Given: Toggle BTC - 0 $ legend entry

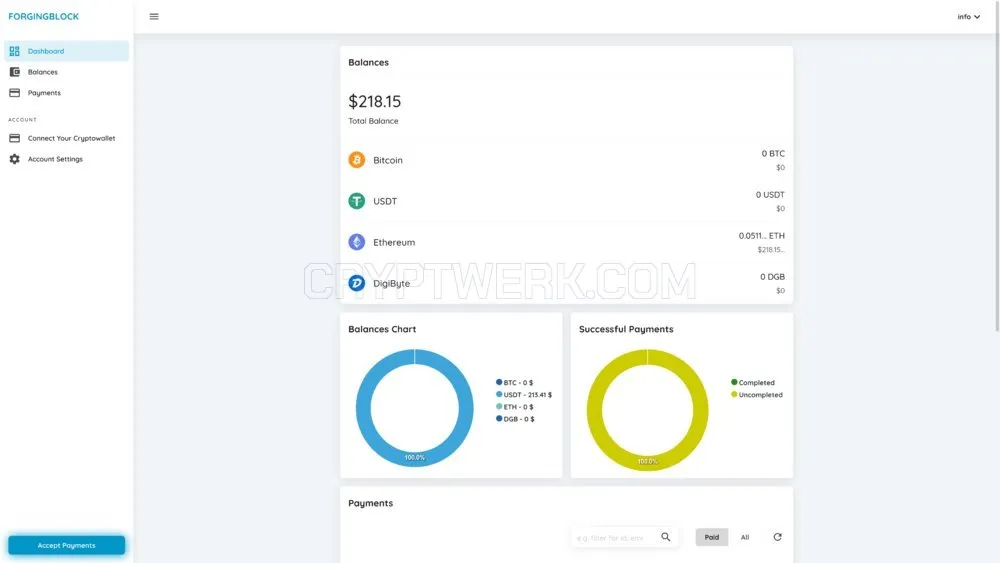Looking at the screenshot, I should [514, 383].
